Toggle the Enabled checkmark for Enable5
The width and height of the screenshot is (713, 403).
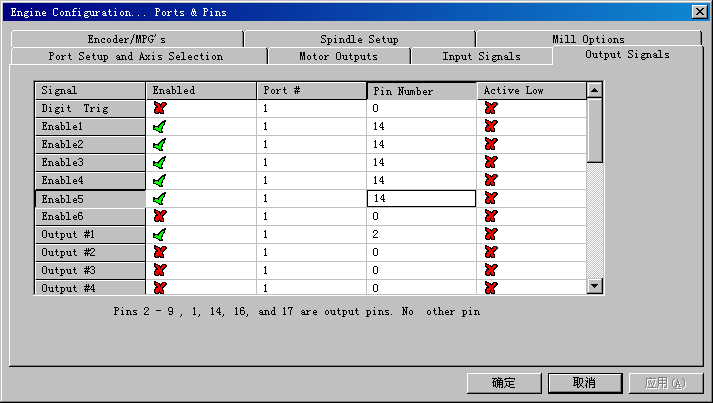click(160, 198)
